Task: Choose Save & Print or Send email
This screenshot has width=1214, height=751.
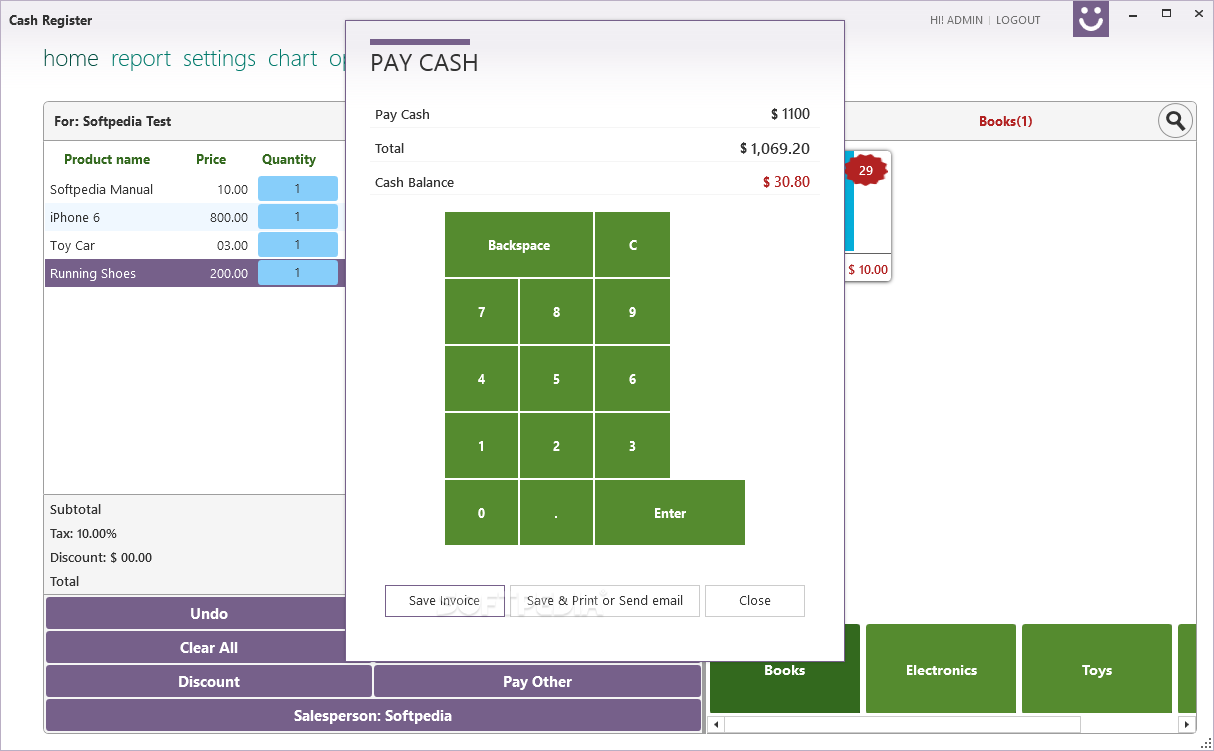Action: coord(604,600)
